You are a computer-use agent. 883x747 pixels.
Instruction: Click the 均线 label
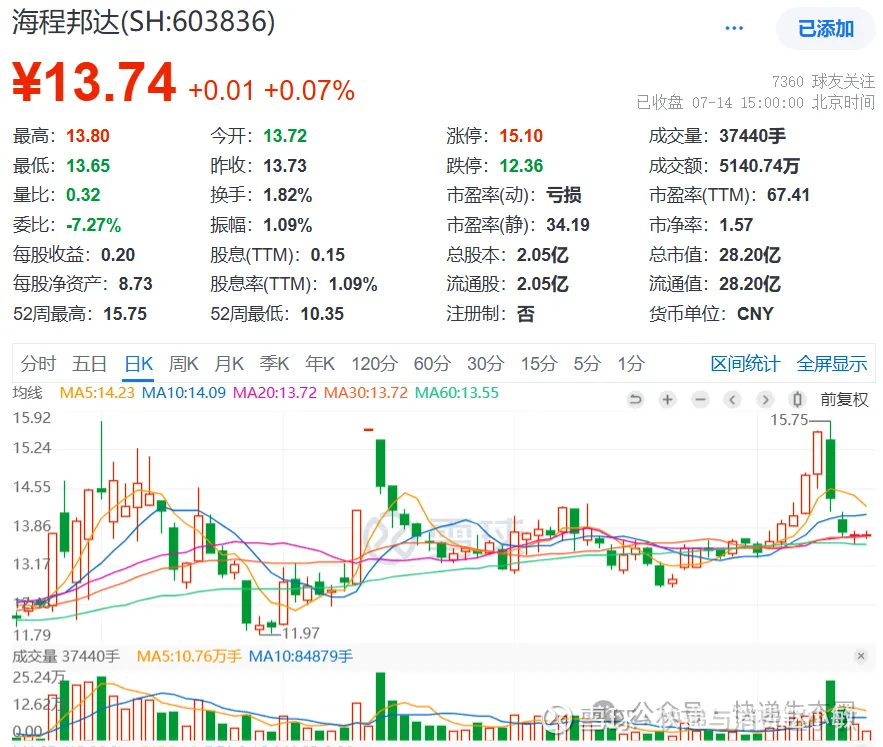click(x=28, y=393)
